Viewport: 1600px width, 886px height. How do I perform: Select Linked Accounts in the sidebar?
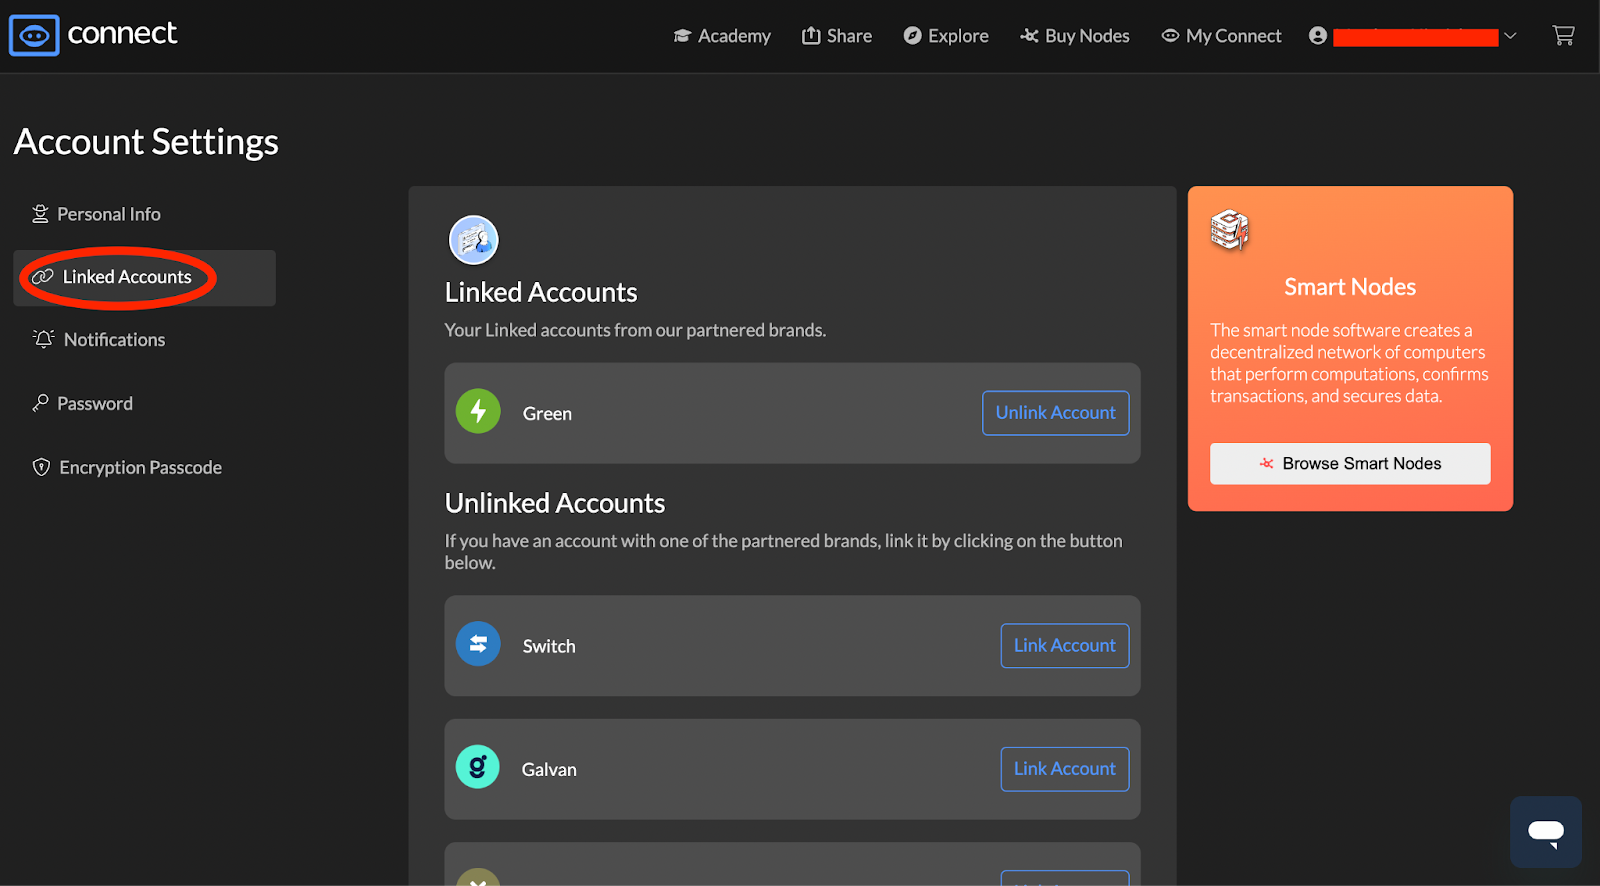pos(144,278)
